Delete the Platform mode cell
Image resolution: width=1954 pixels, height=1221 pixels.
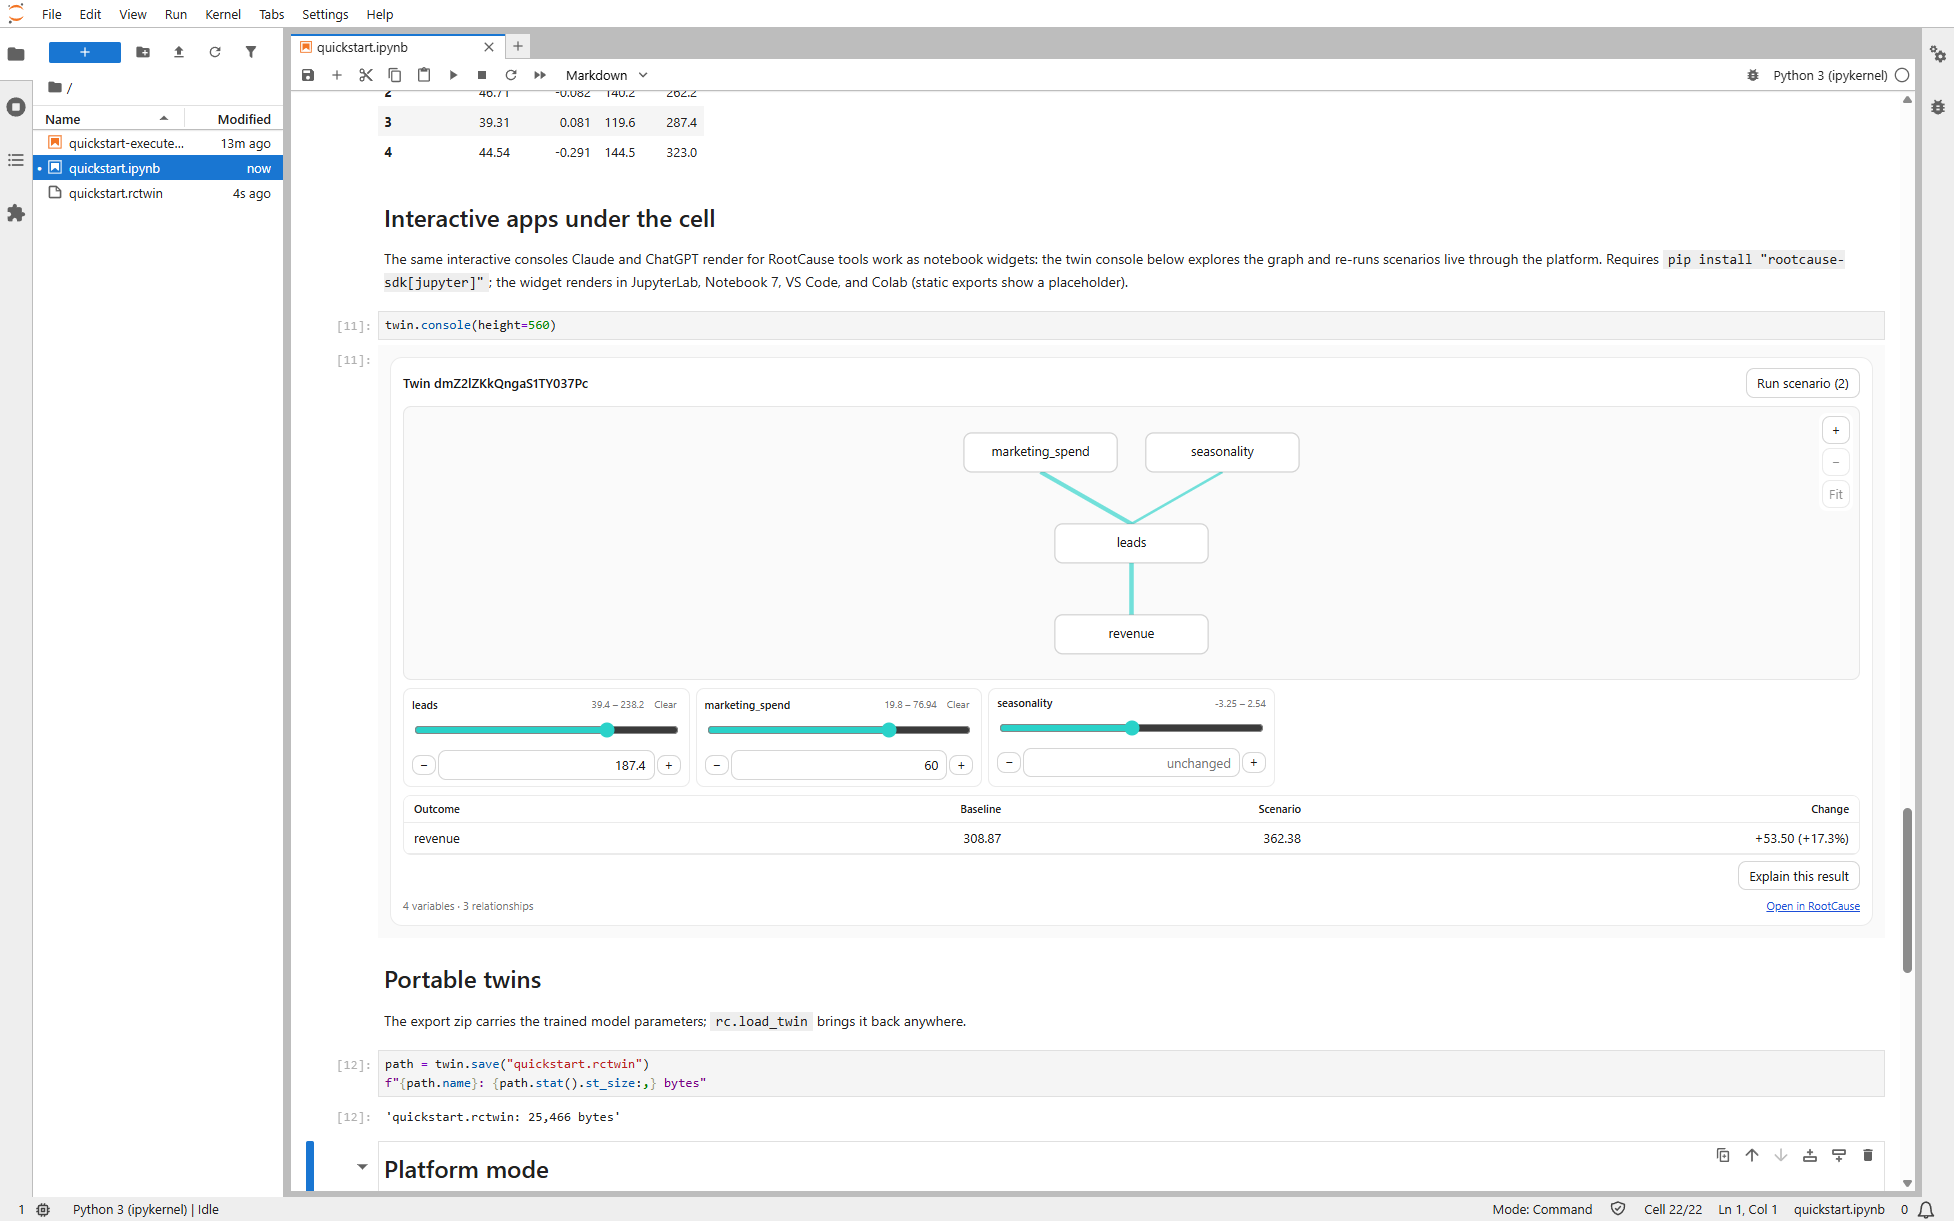click(x=1868, y=1155)
